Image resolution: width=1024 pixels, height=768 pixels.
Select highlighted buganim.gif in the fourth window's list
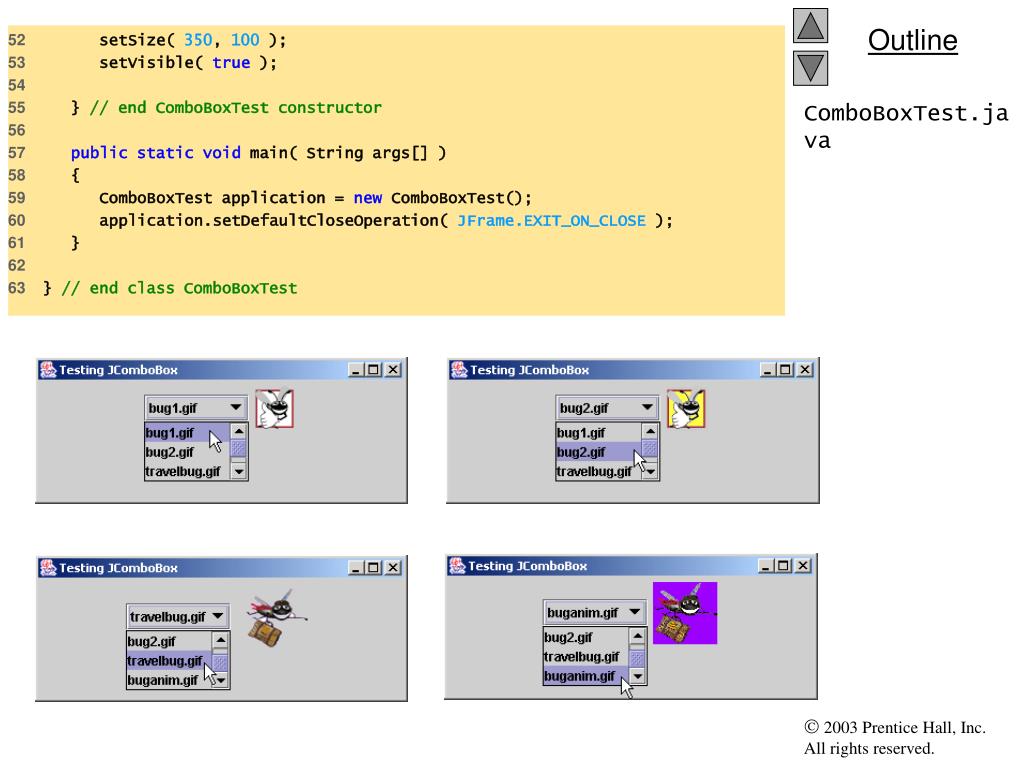pos(585,676)
